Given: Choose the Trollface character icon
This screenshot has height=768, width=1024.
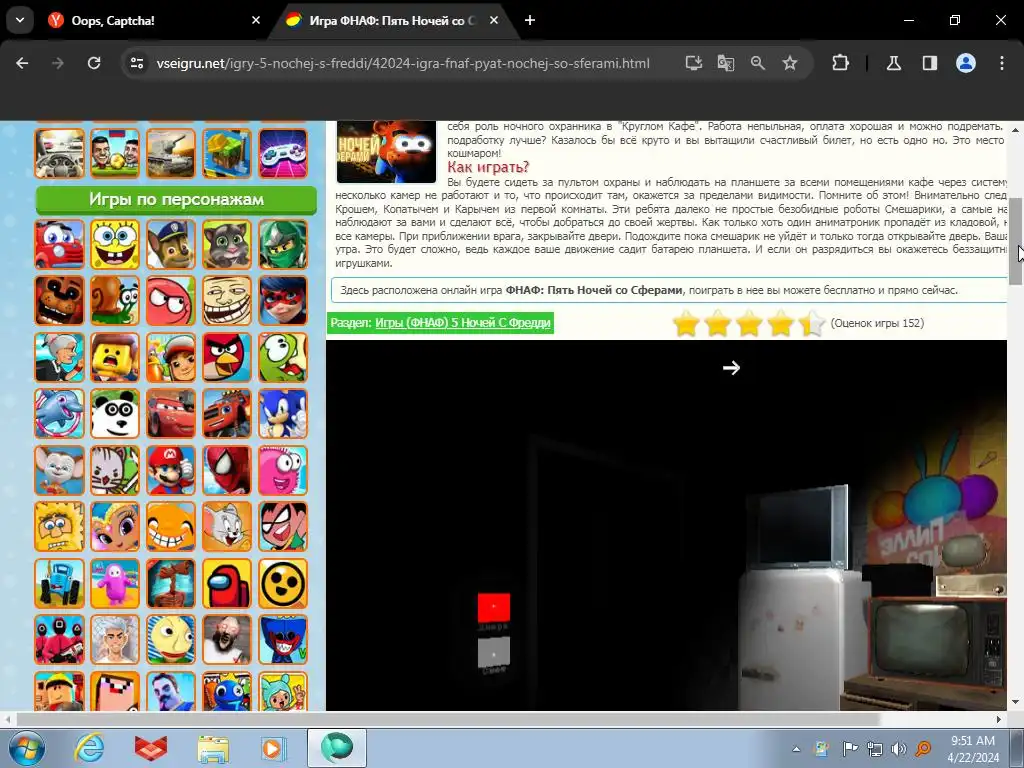Looking at the screenshot, I should tap(227, 300).
